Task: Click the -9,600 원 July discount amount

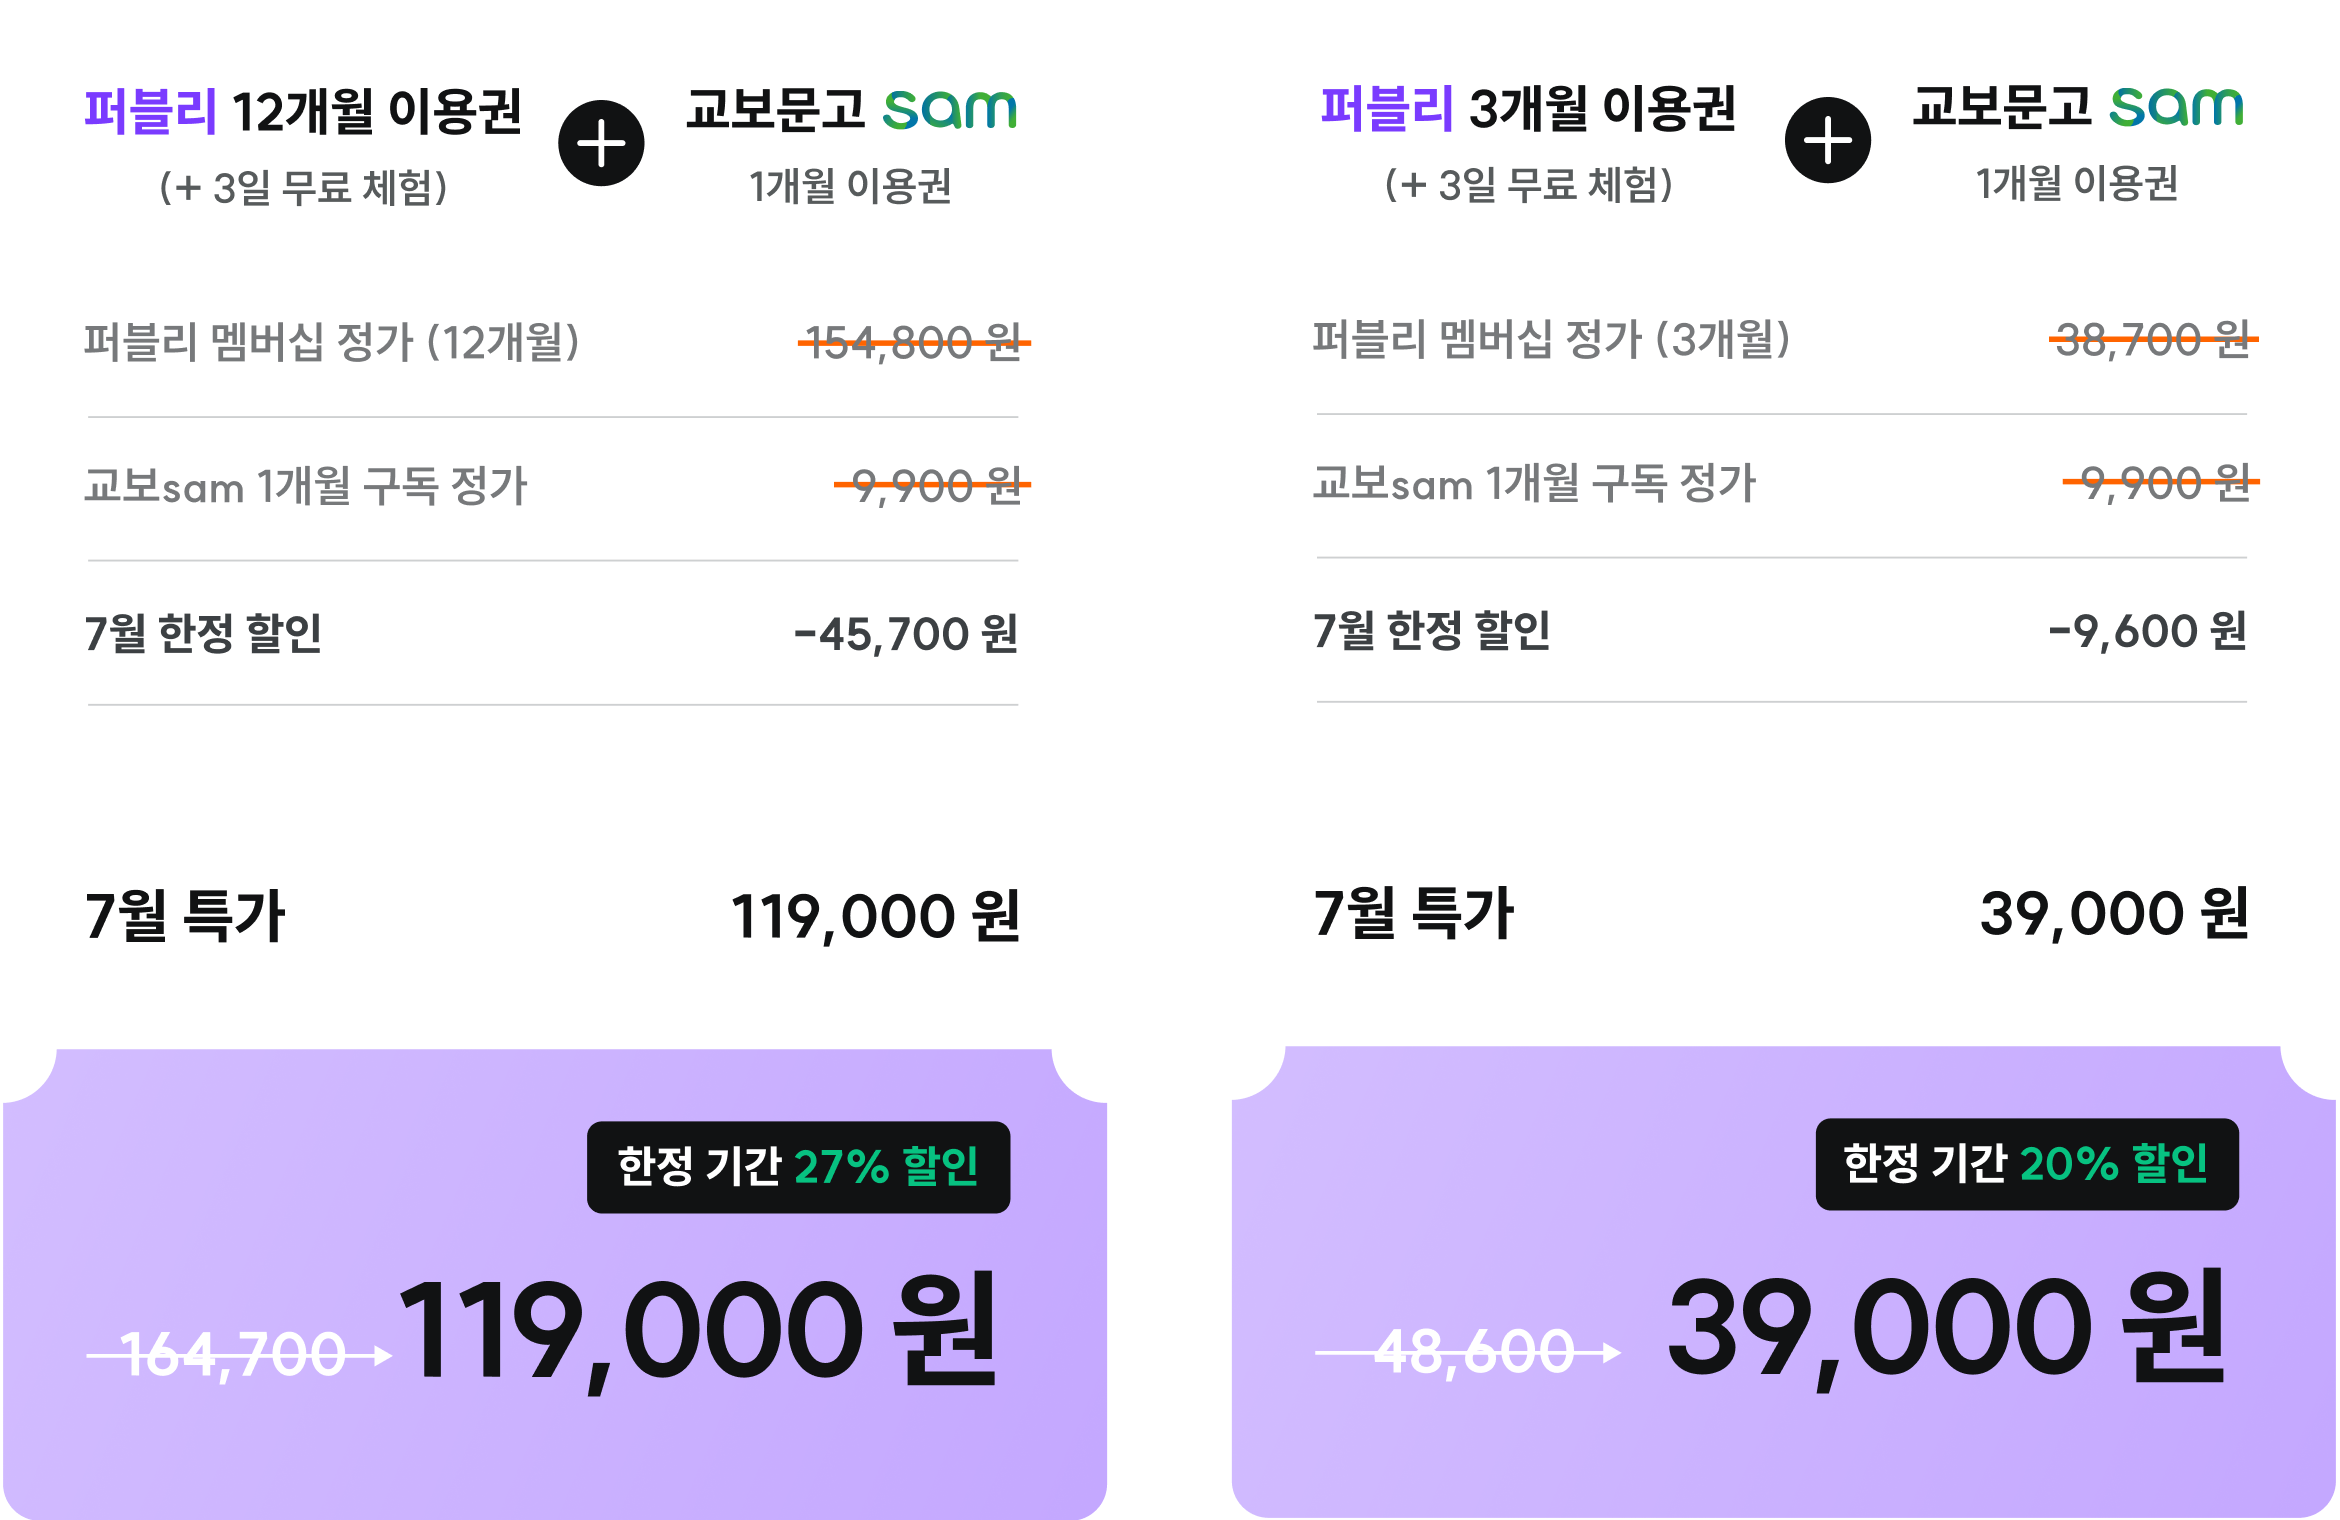Action: pyautogui.click(x=2148, y=631)
